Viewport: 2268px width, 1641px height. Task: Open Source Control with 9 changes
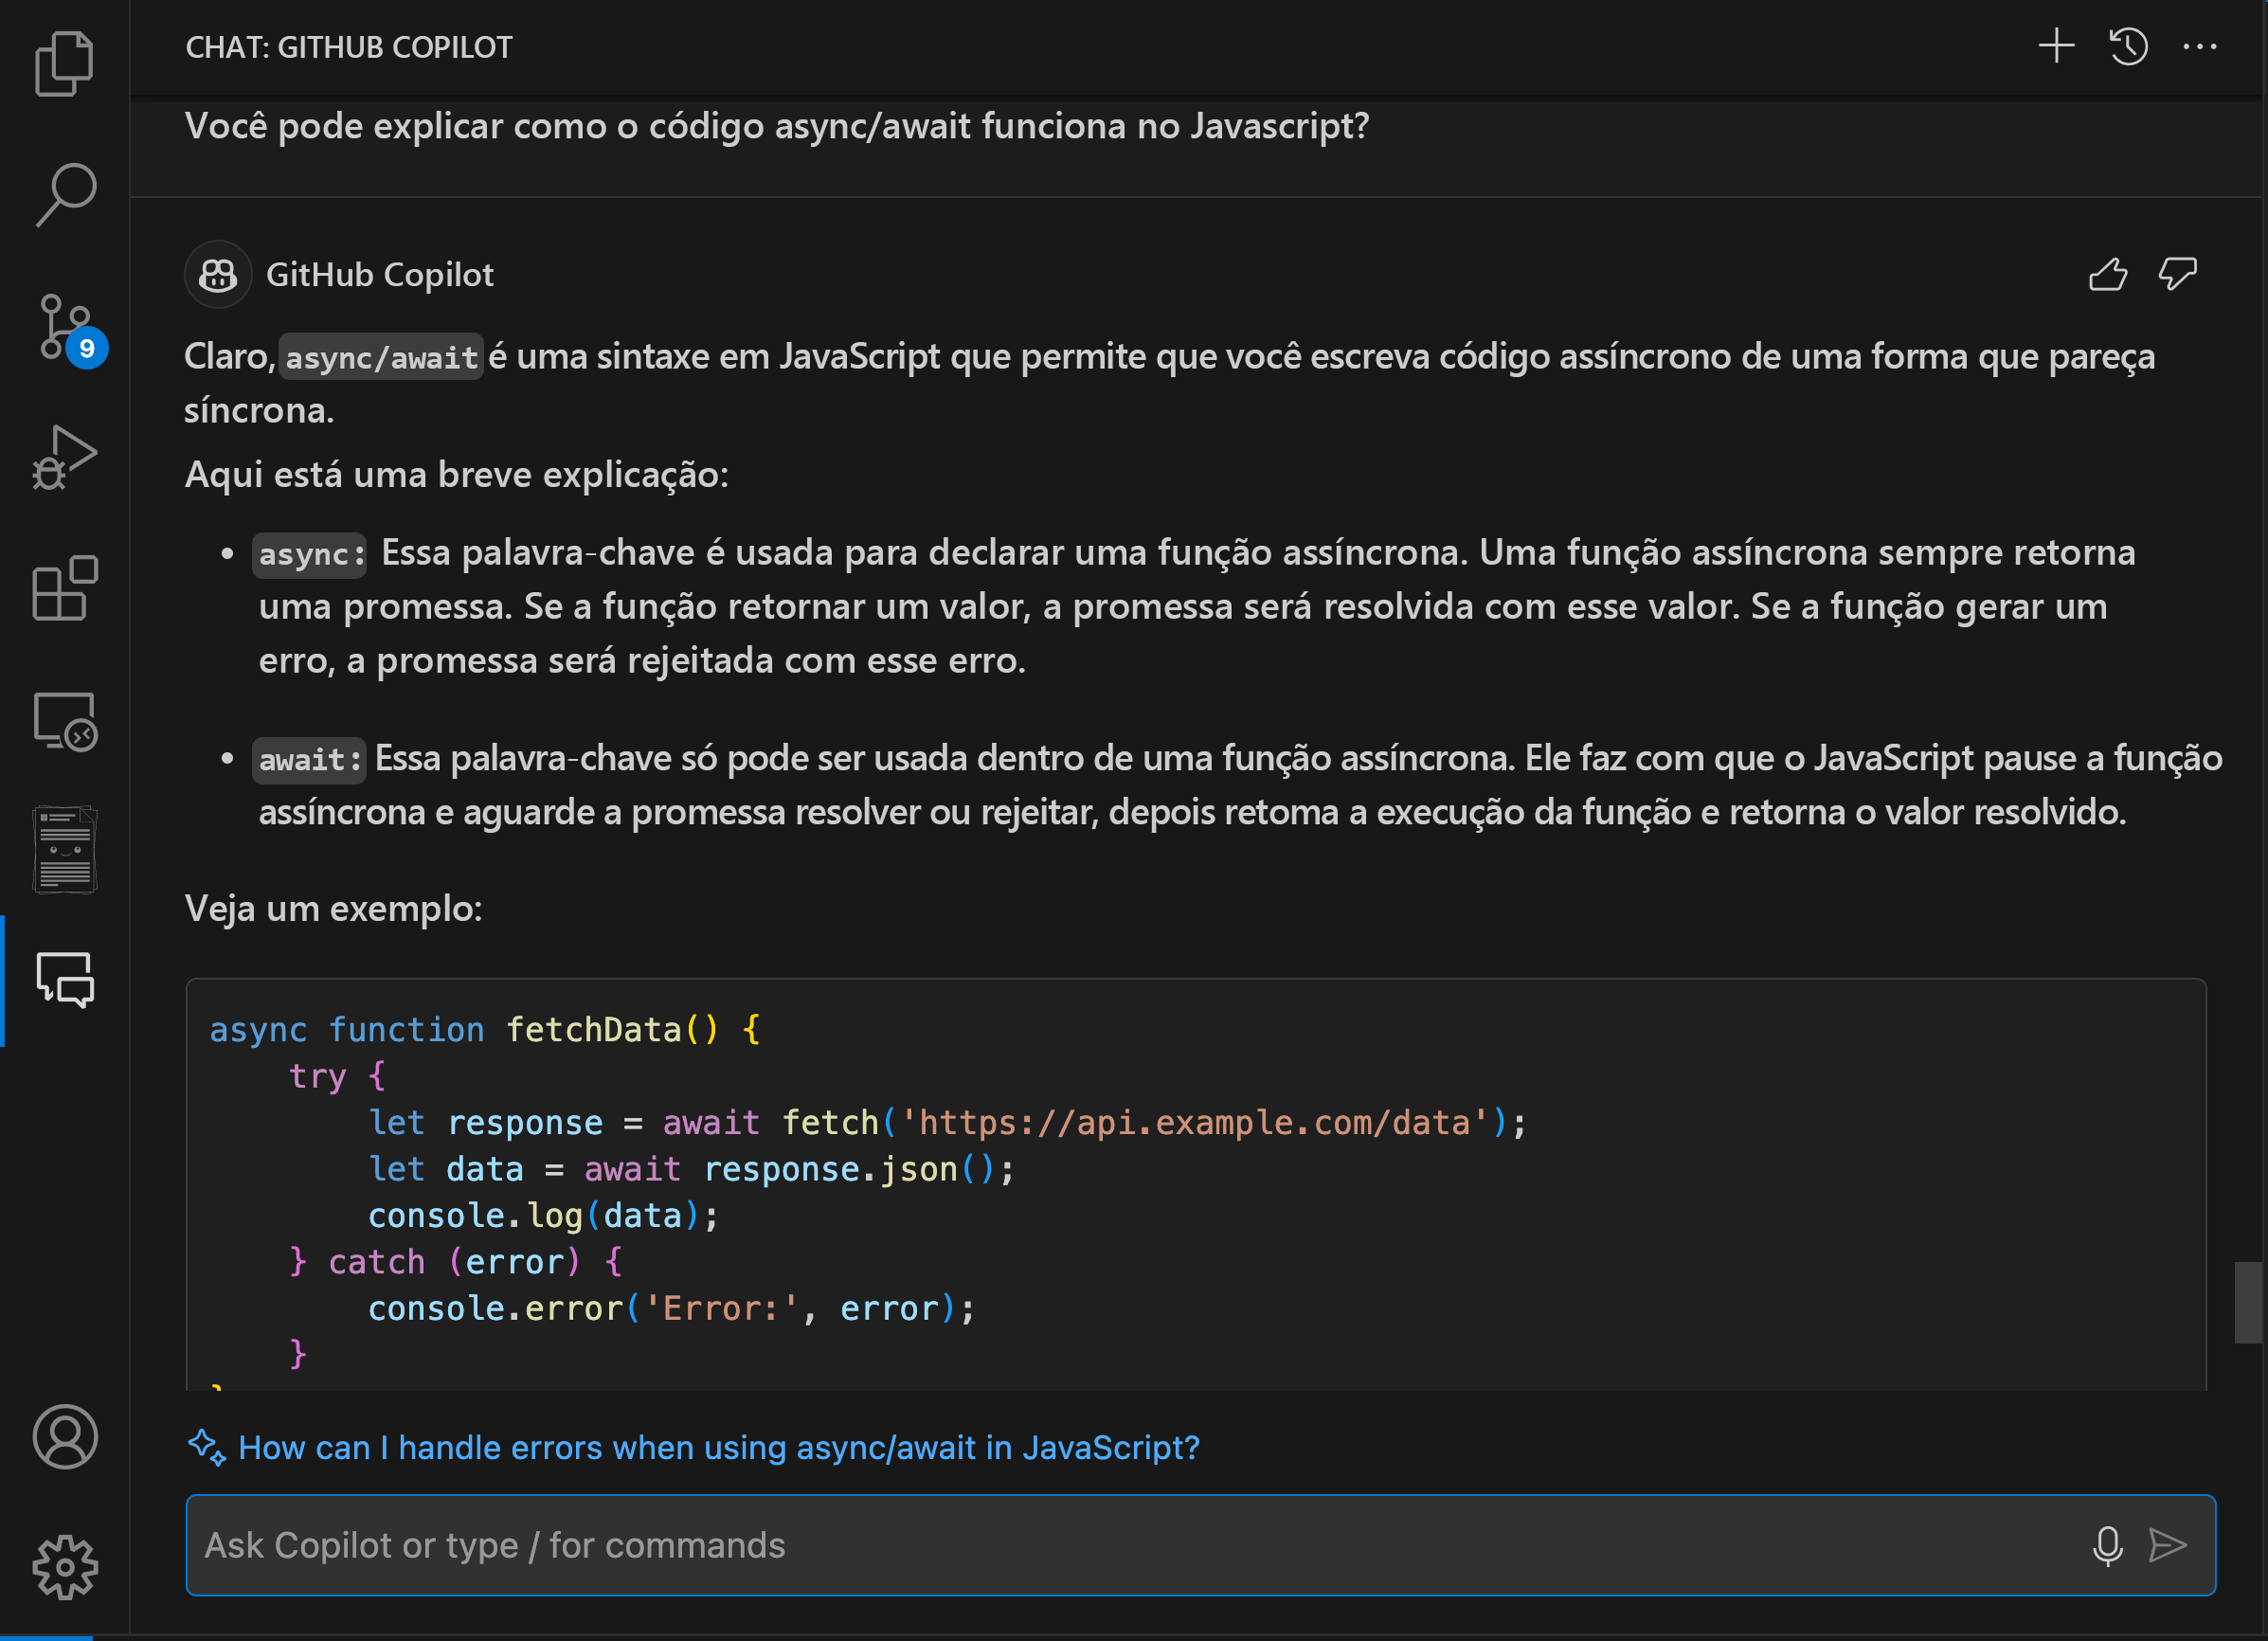coord(64,326)
